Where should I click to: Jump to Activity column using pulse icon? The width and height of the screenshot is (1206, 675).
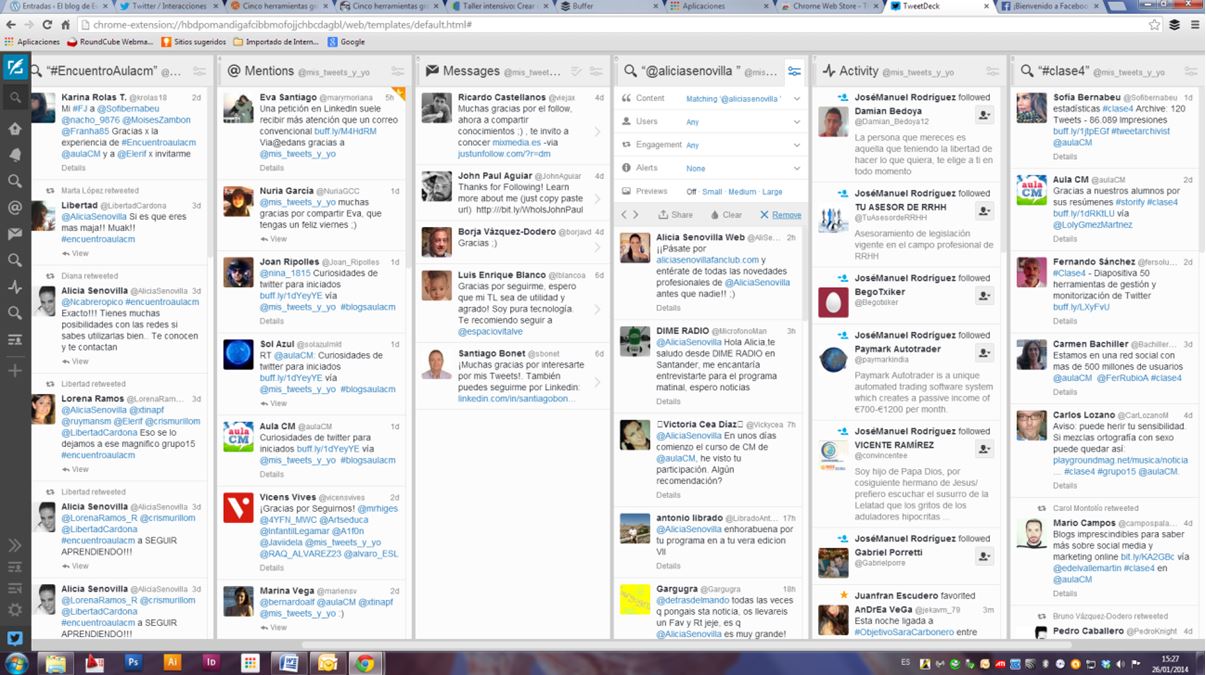[15, 287]
